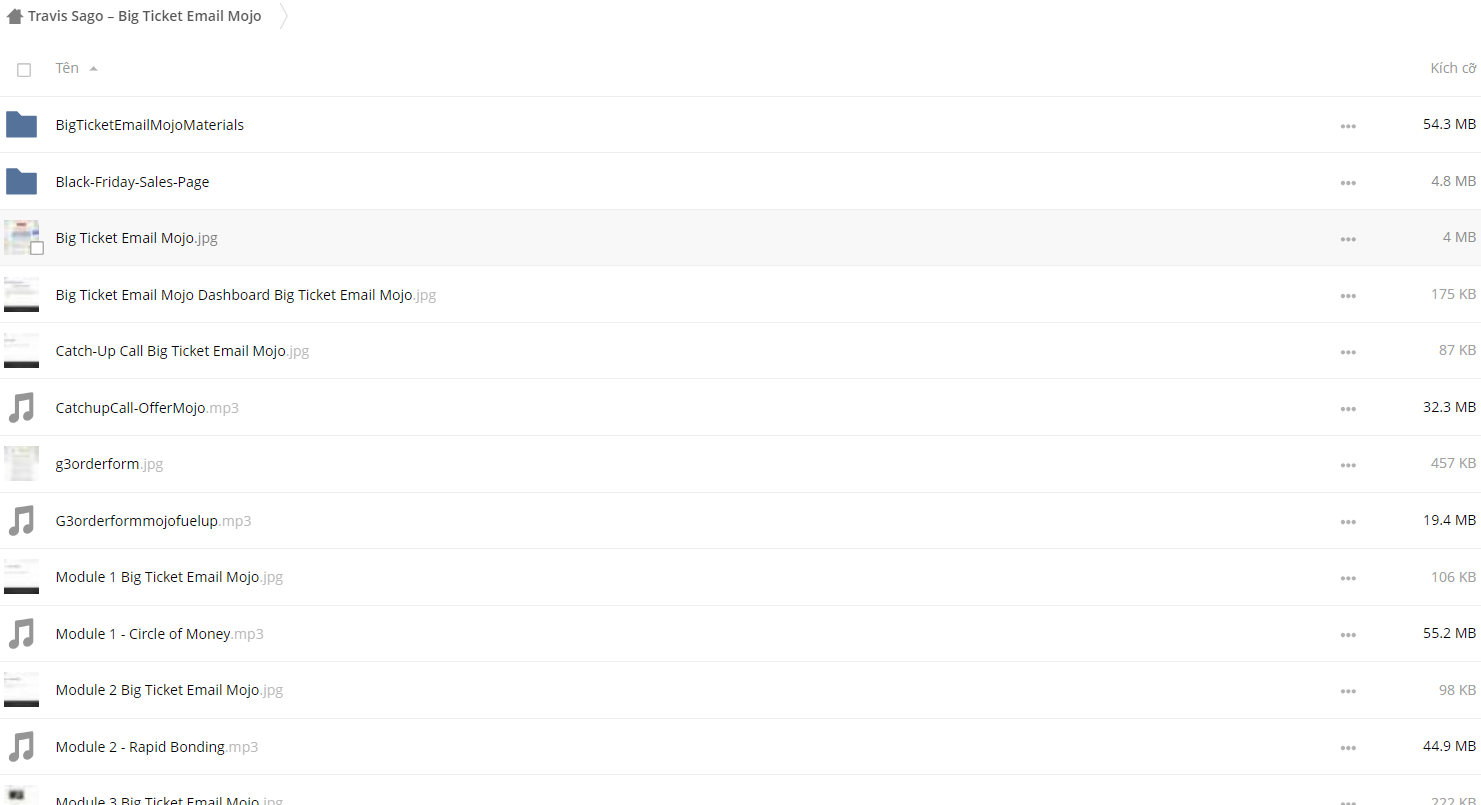1481x805 pixels.
Task: Click thumbnail of Big Ticket Email Mojo Dashboard image
Action: click(x=21, y=295)
